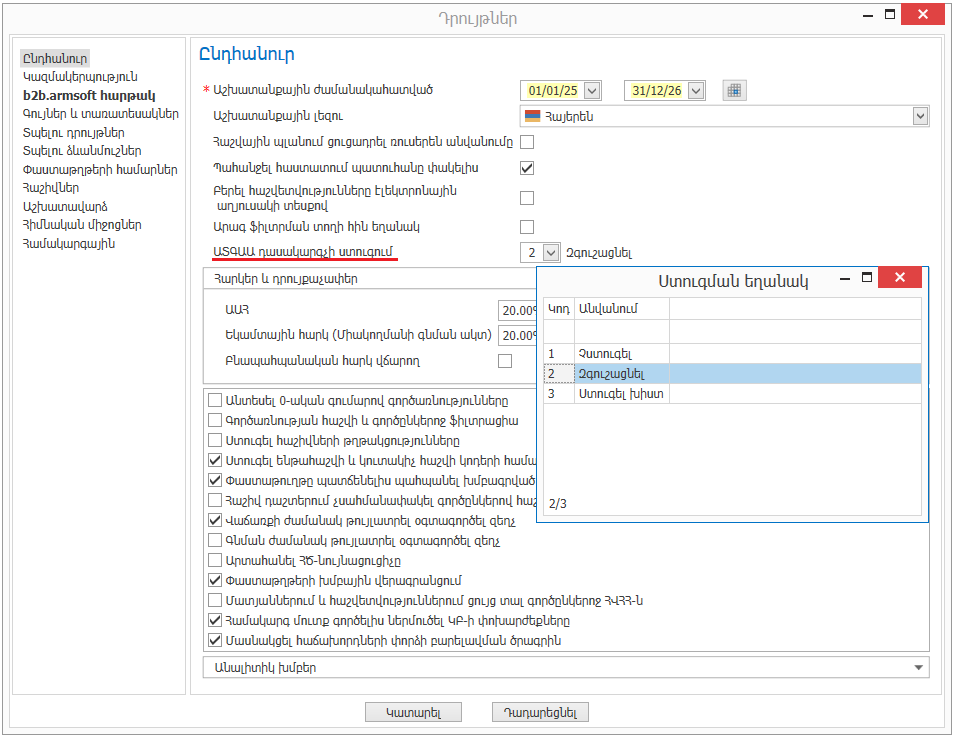Expand the Անալիտիկ խմբեր section
Viewport: 953px width, 737px height.
tap(917, 667)
